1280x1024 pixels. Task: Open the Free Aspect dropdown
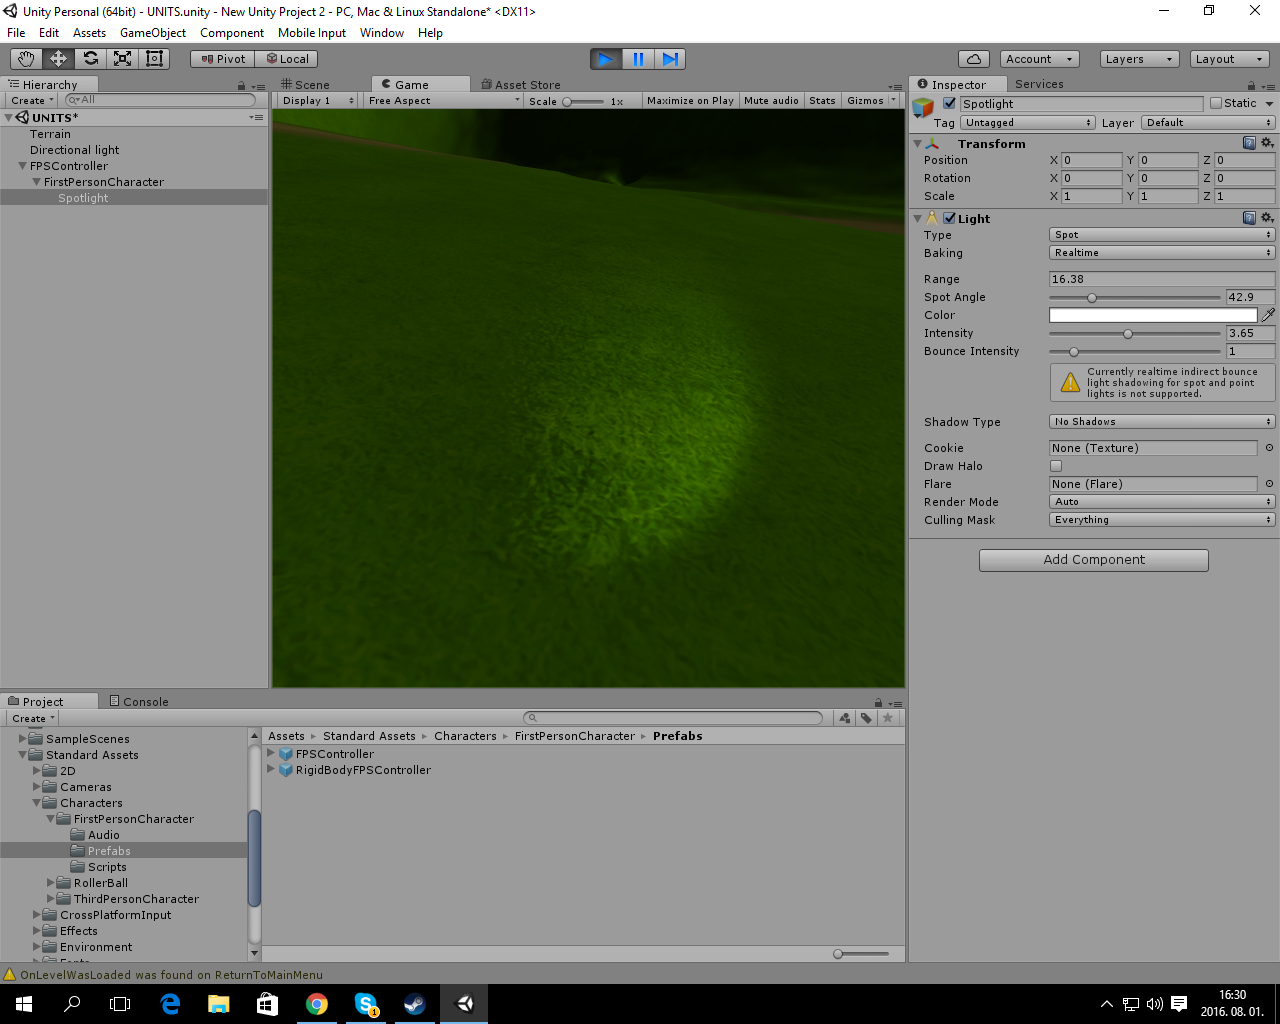(x=443, y=101)
